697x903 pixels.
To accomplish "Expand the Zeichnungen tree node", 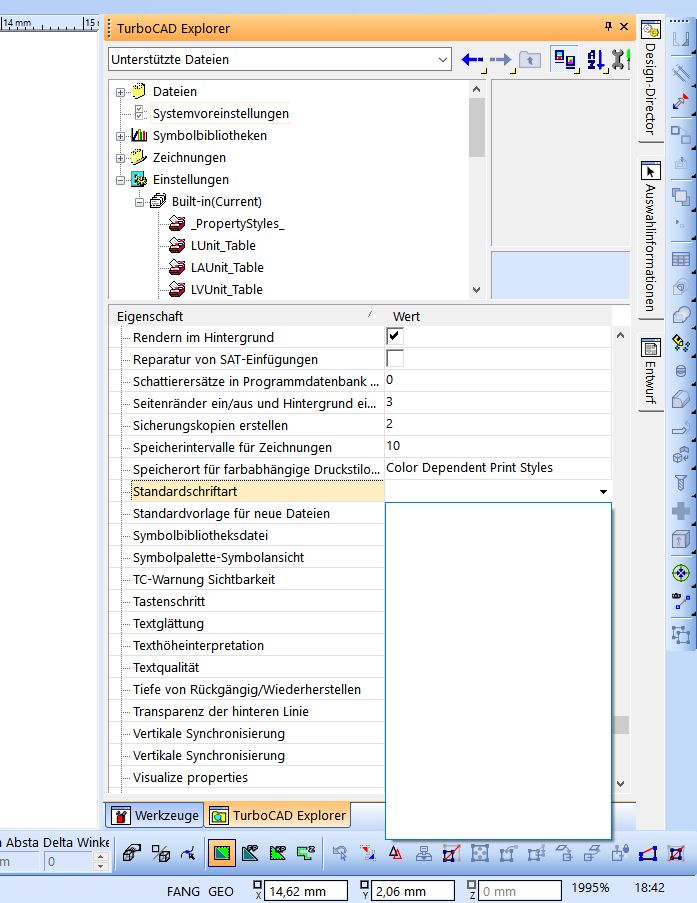I will tap(120, 158).
